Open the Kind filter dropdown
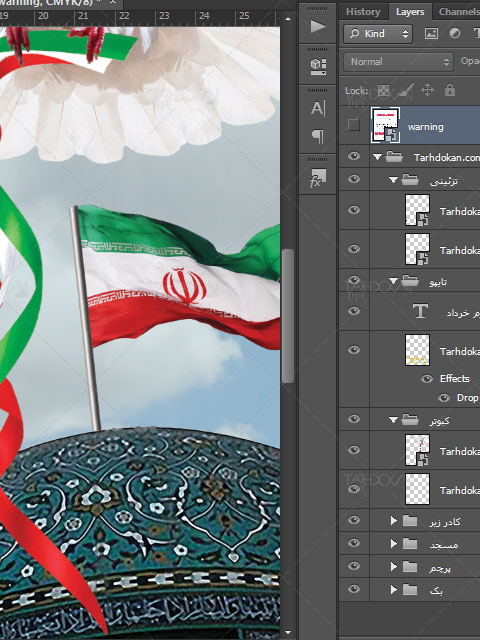 click(x=378, y=33)
